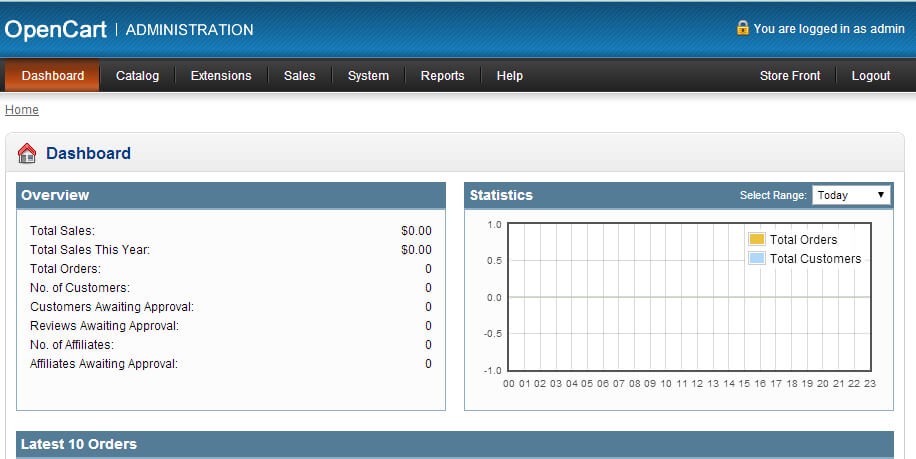The width and height of the screenshot is (916, 459).
Task: Click the 'No. of Customers:' label
Action: point(80,287)
